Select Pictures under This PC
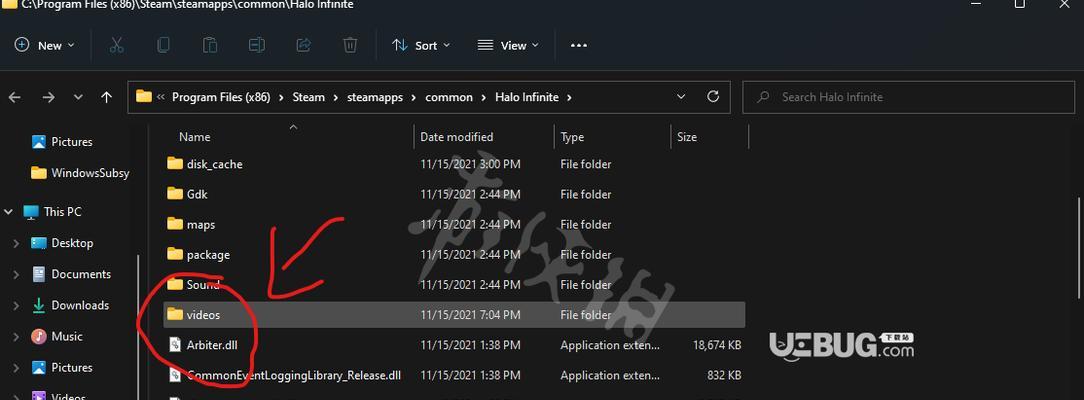This screenshot has width=1084, height=400. tap(72, 368)
